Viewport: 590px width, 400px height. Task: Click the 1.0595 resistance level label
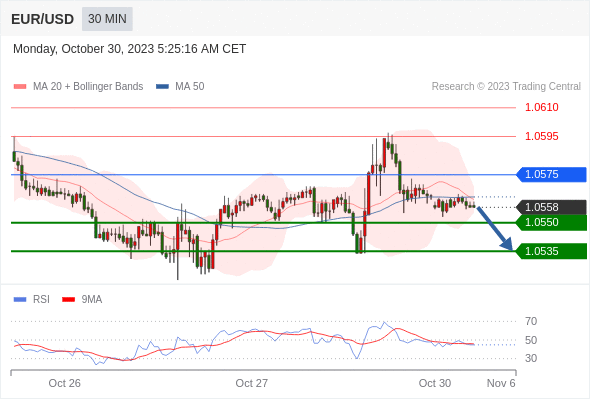click(541, 136)
